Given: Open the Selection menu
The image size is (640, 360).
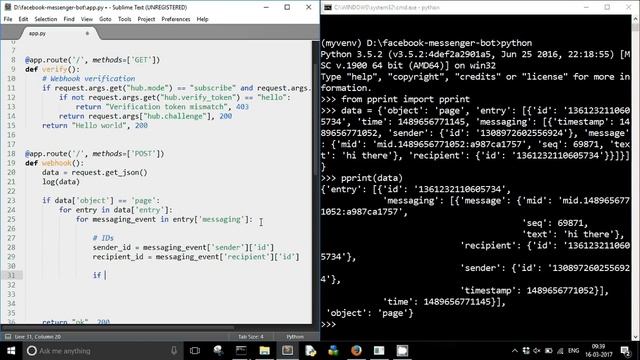Looking at the screenshot, I should click(x=46, y=19).
